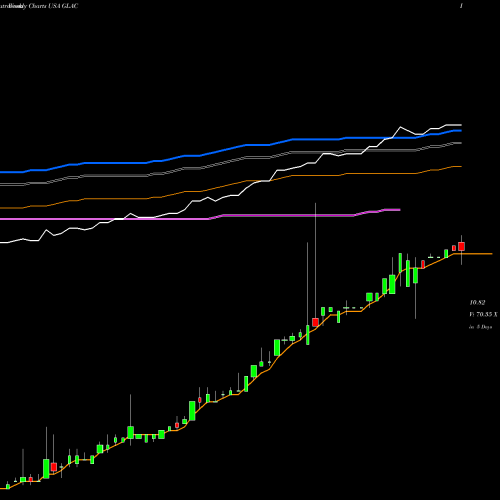Click the red candlestick with the tallest wick
This screenshot has height=500, width=500.
tap(315, 322)
